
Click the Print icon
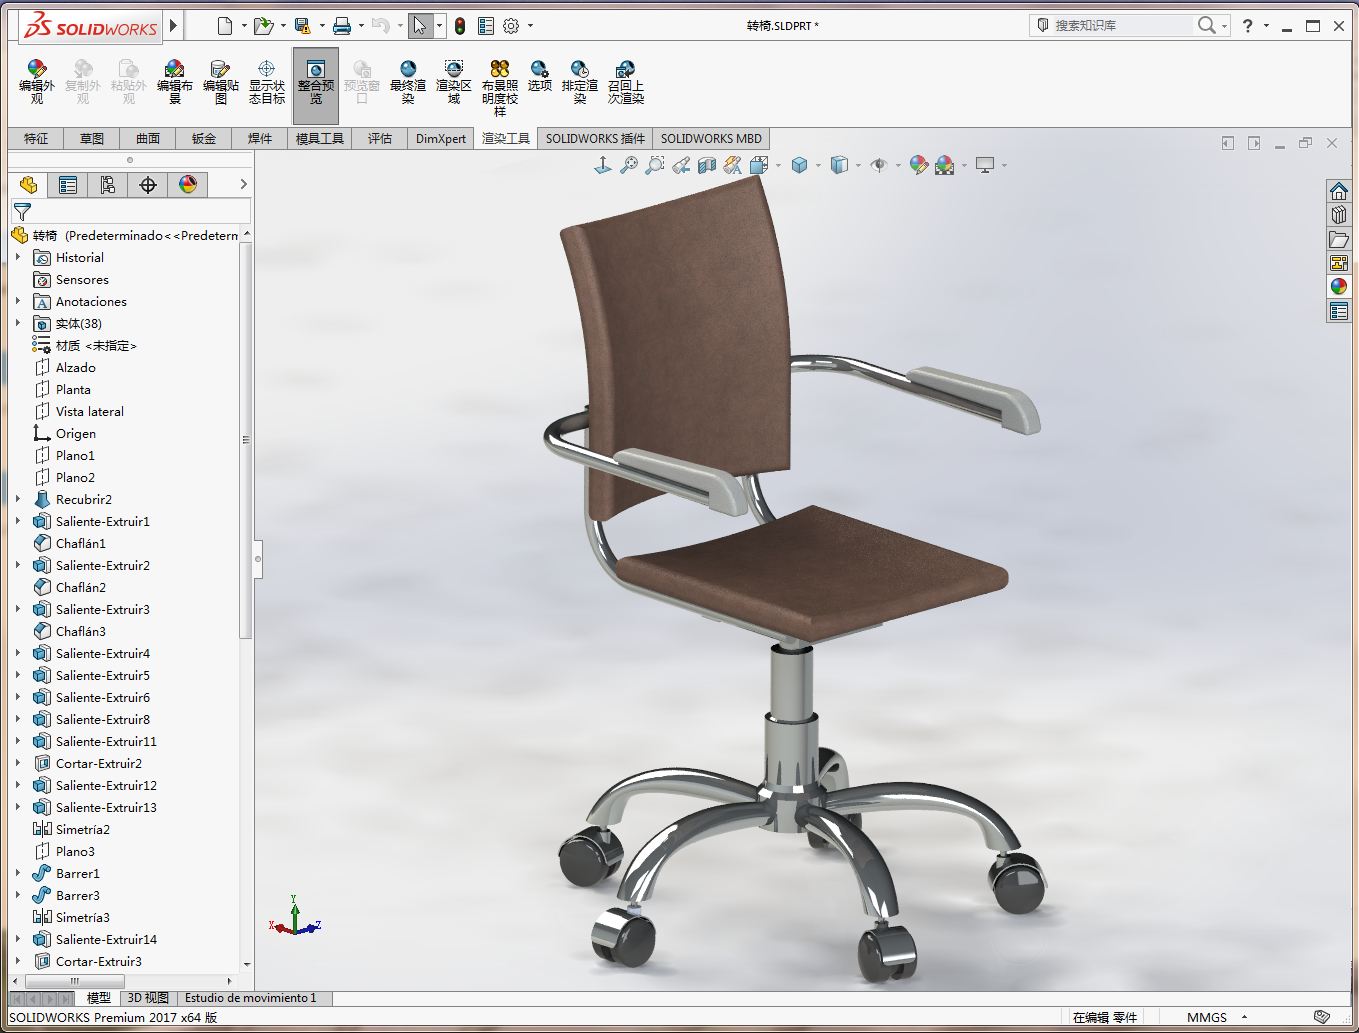pyautogui.click(x=342, y=26)
